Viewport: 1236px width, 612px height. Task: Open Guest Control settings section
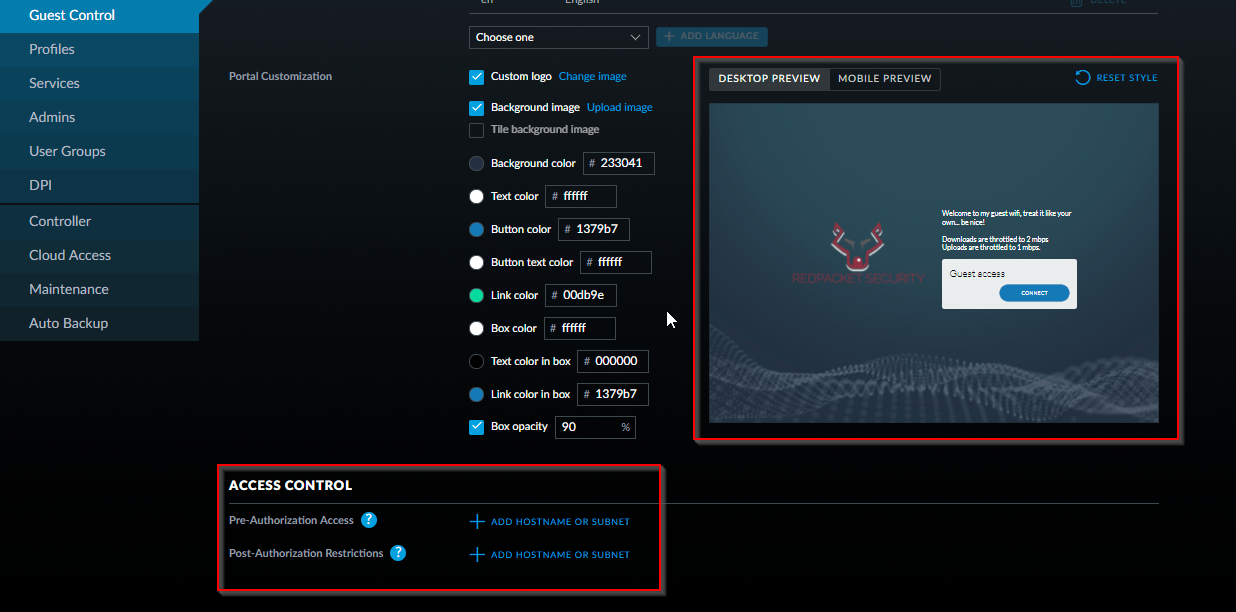click(x=99, y=15)
